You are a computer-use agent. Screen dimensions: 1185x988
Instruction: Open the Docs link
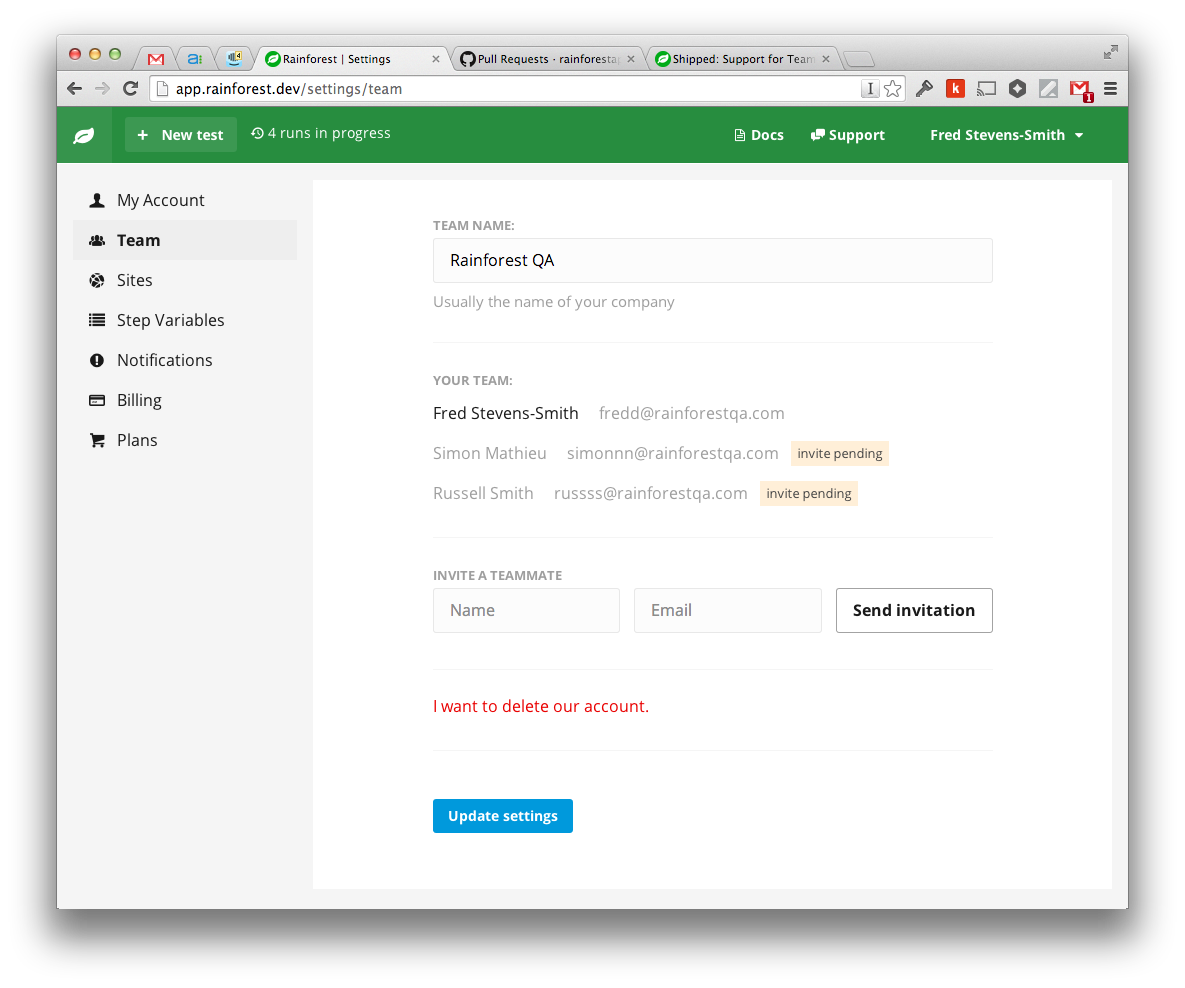coord(759,135)
